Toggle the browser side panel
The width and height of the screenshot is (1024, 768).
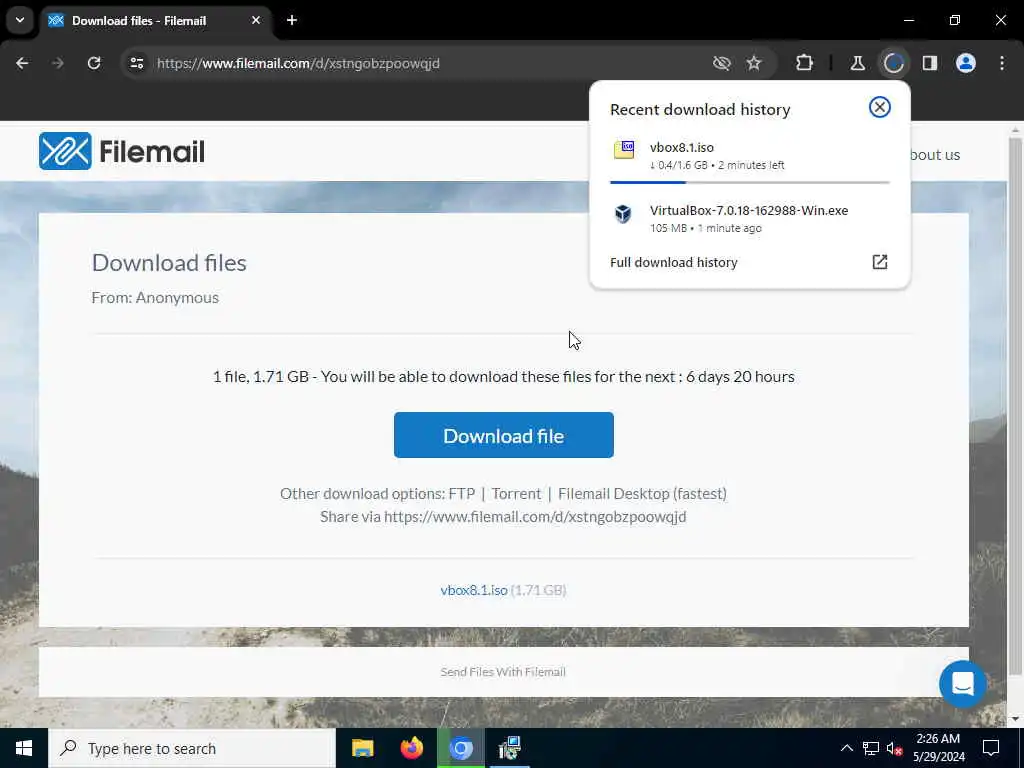pyautogui.click(x=930, y=63)
